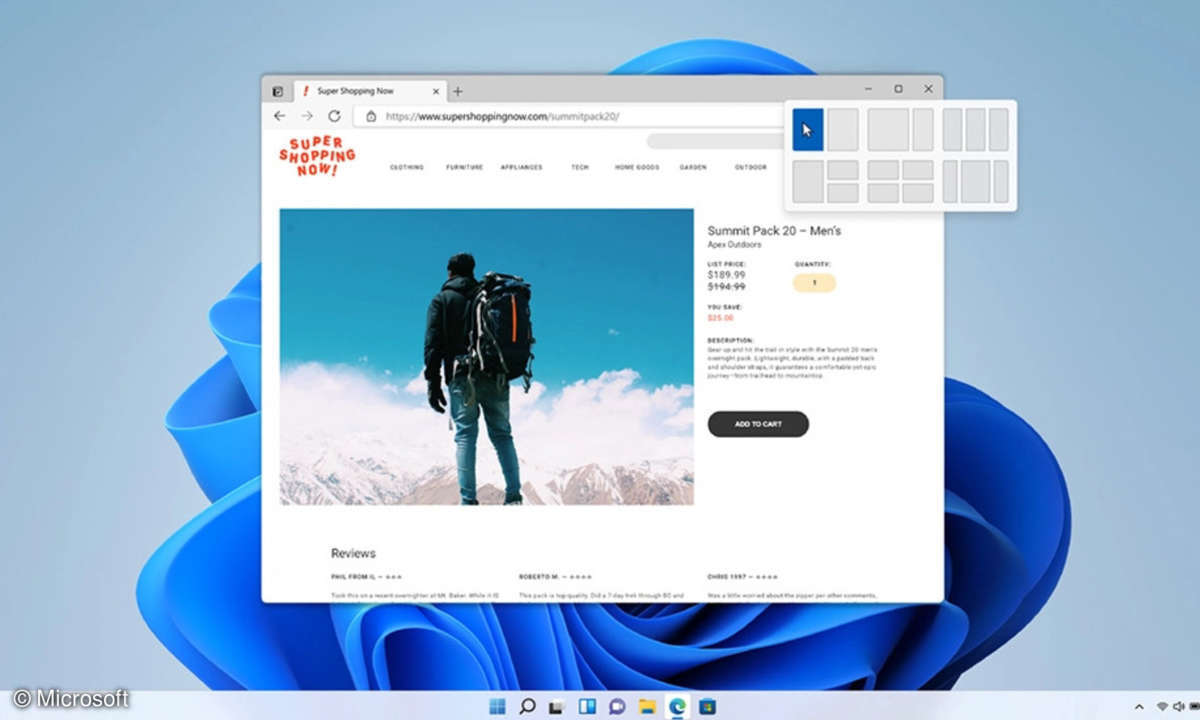Reload the current page
Viewport: 1200px width, 720px height.
tap(334, 116)
